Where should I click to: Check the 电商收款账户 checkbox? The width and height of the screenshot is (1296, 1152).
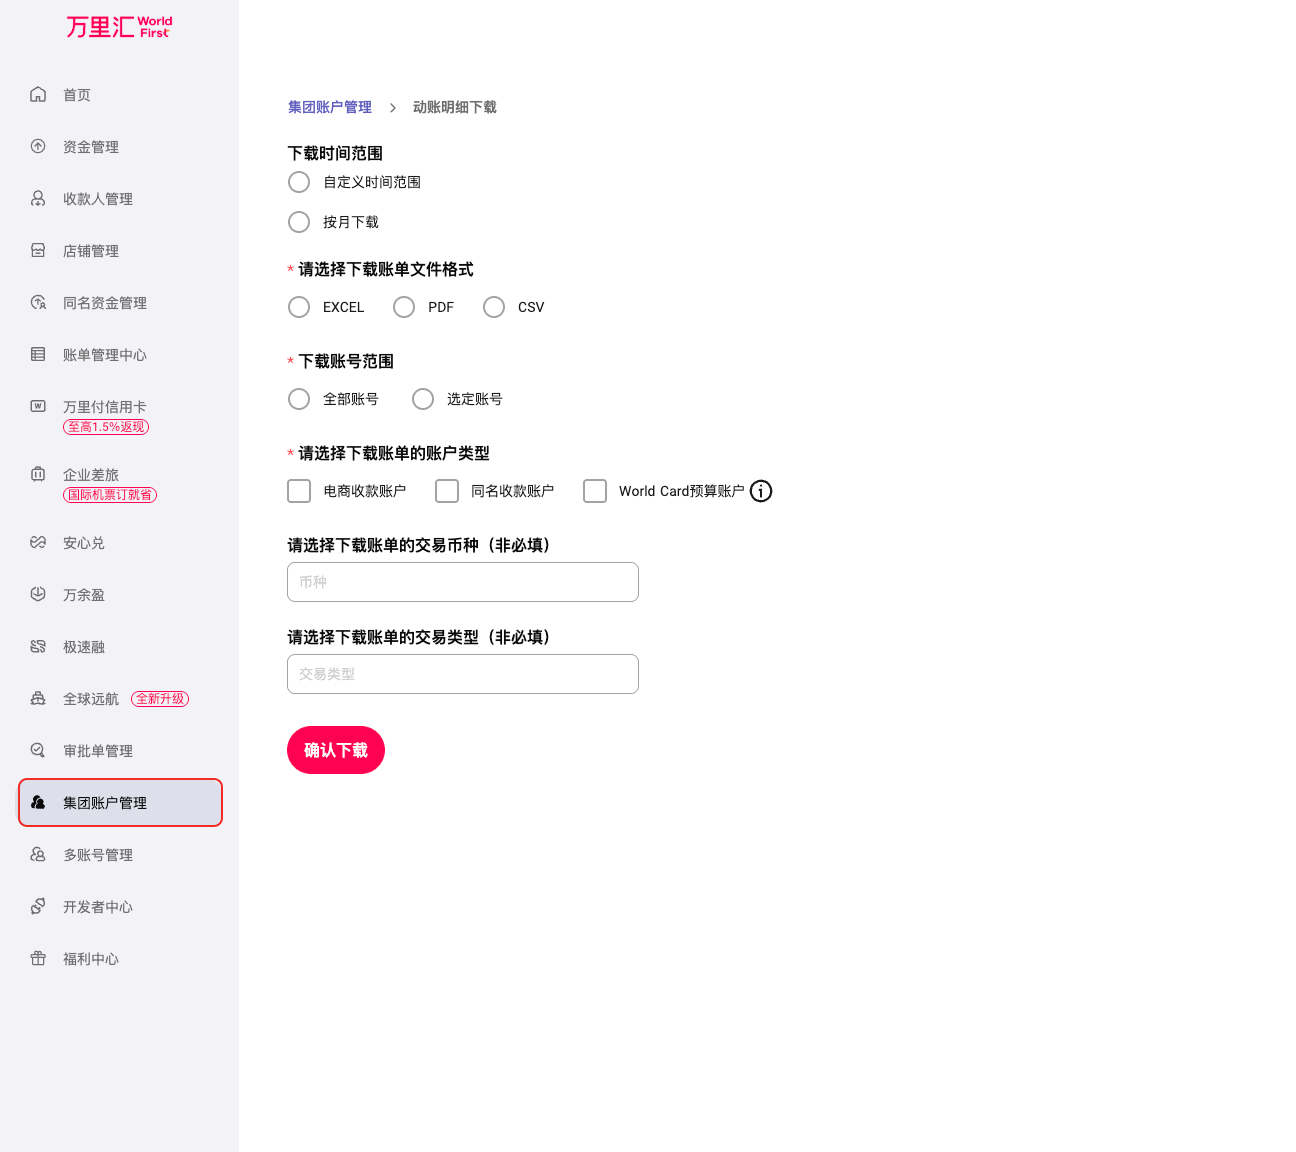[x=299, y=491]
